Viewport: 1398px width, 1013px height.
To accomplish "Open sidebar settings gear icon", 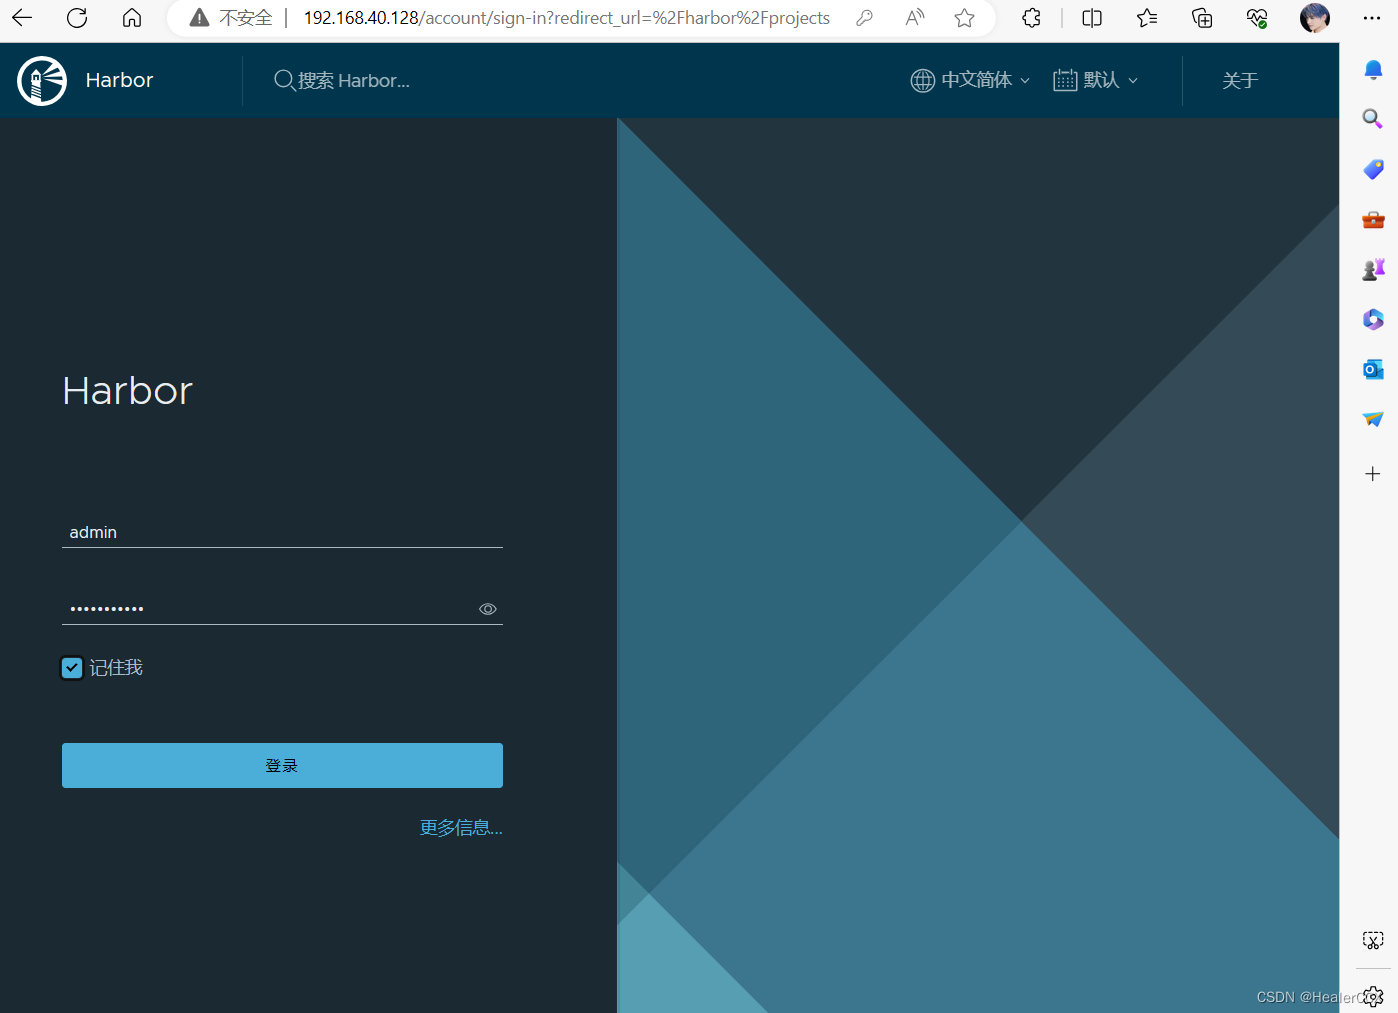I will point(1374,996).
